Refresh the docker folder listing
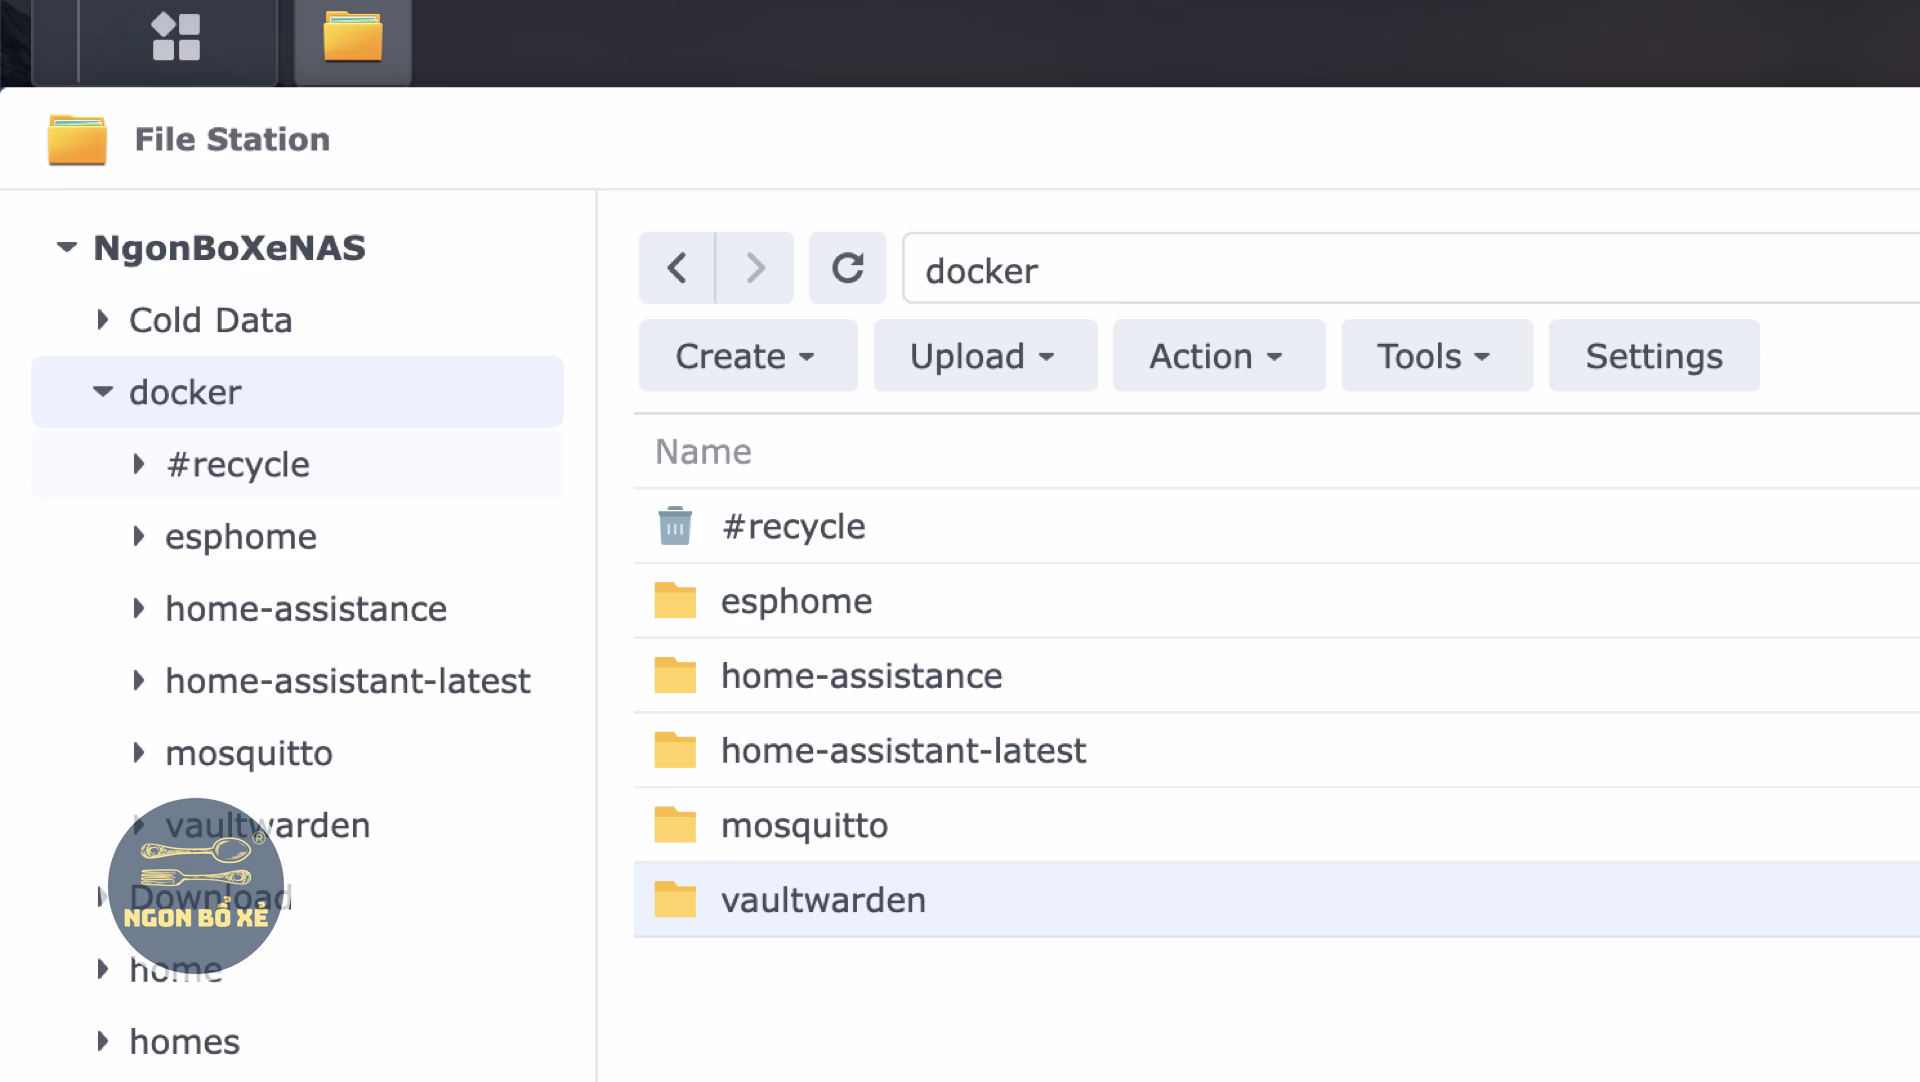This screenshot has width=1920, height=1082. [848, 268]
